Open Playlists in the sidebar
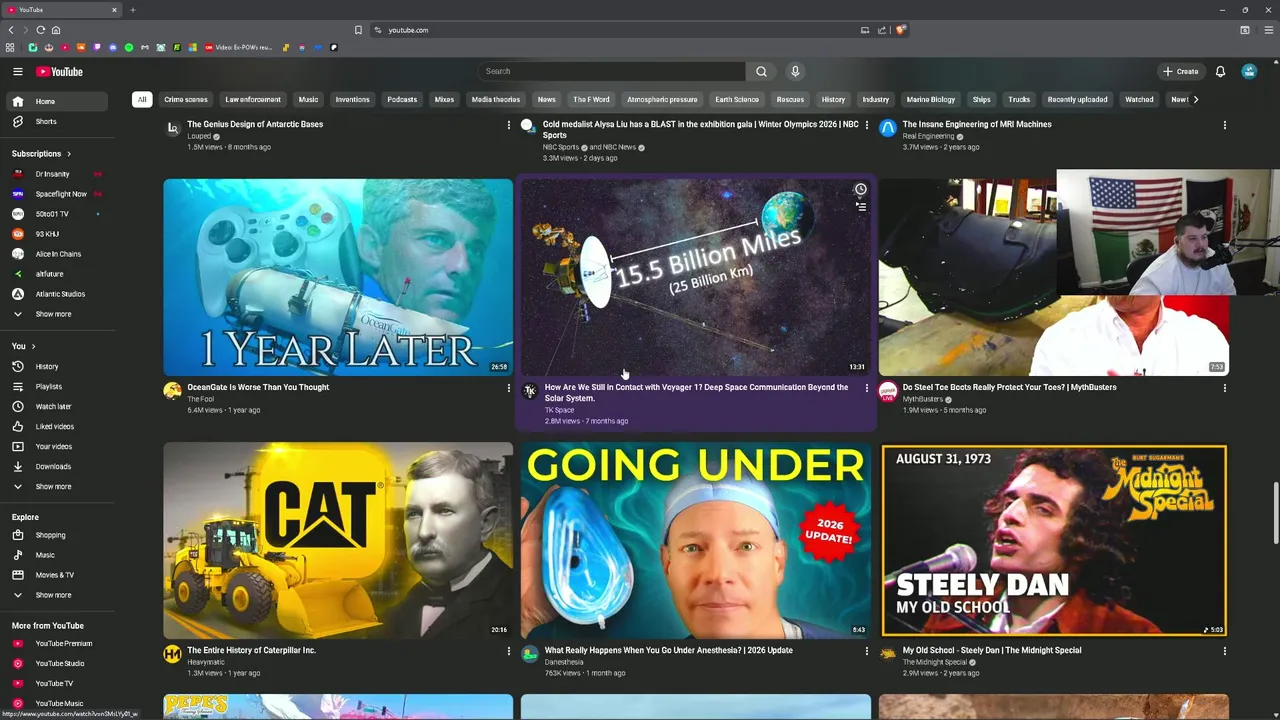This screenshot has width=1280, height=720. click(55, 386)
